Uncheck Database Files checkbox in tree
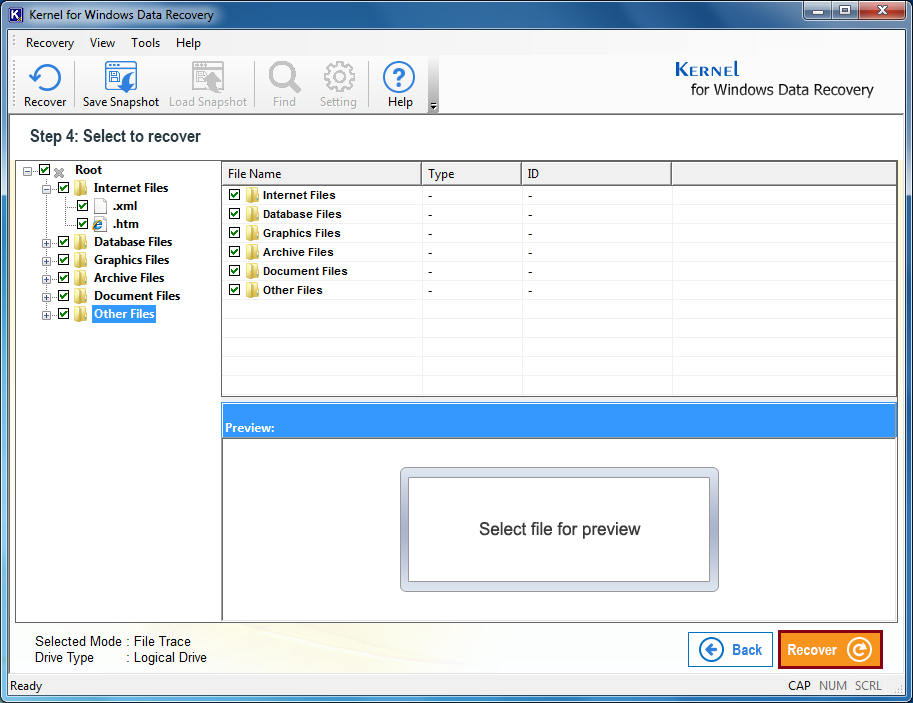This screenshot has width=913, height=703. (x=63, y=242)
